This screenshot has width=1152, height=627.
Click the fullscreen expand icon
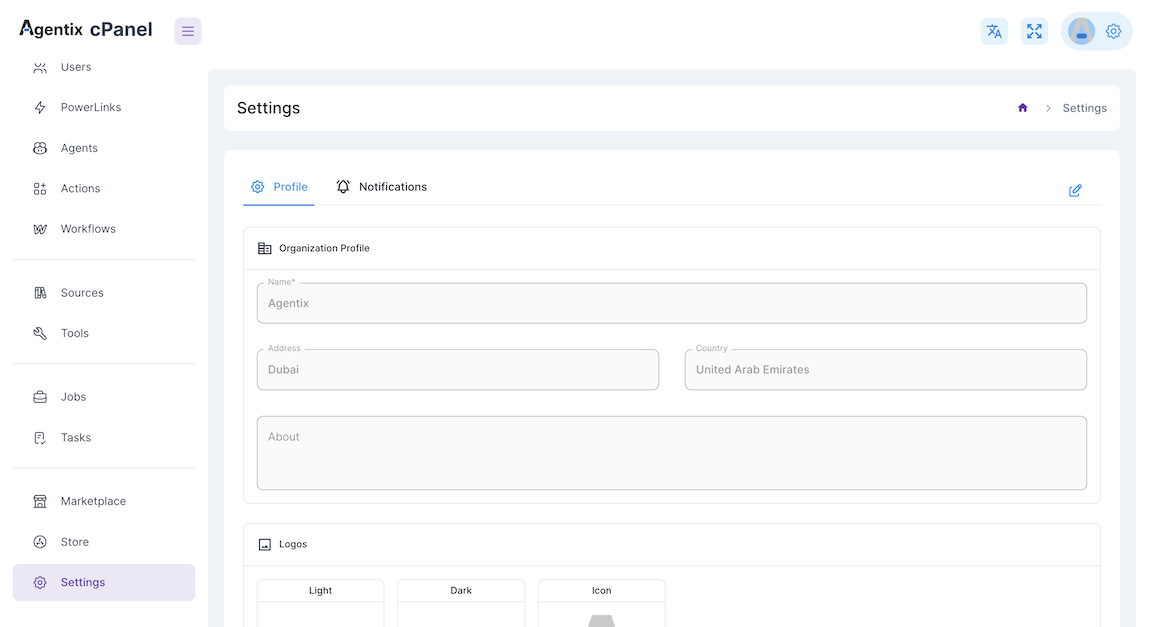(1034, 31)
